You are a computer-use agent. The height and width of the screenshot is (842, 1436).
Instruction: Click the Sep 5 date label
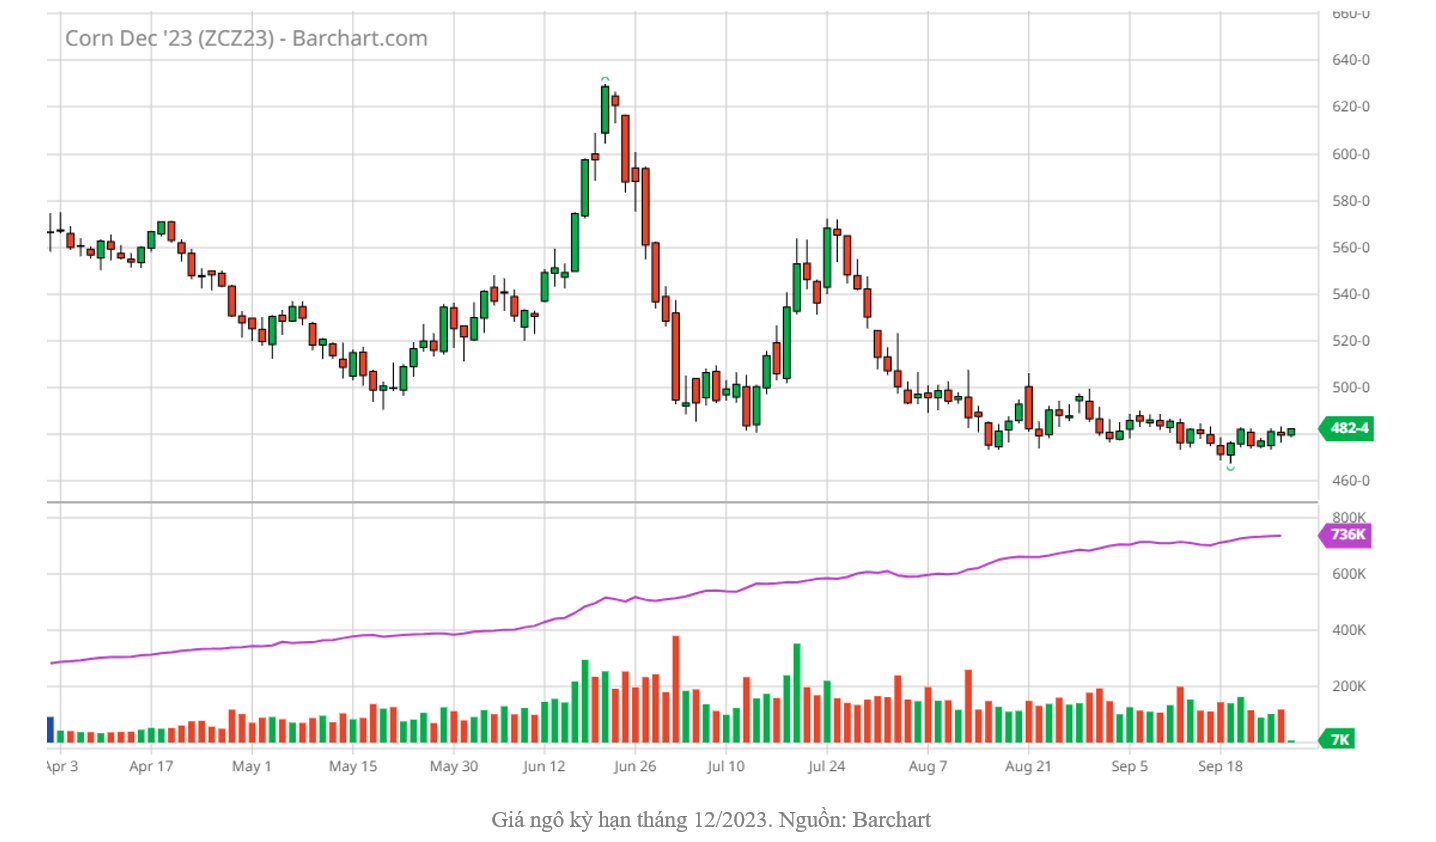[1130, 767]
